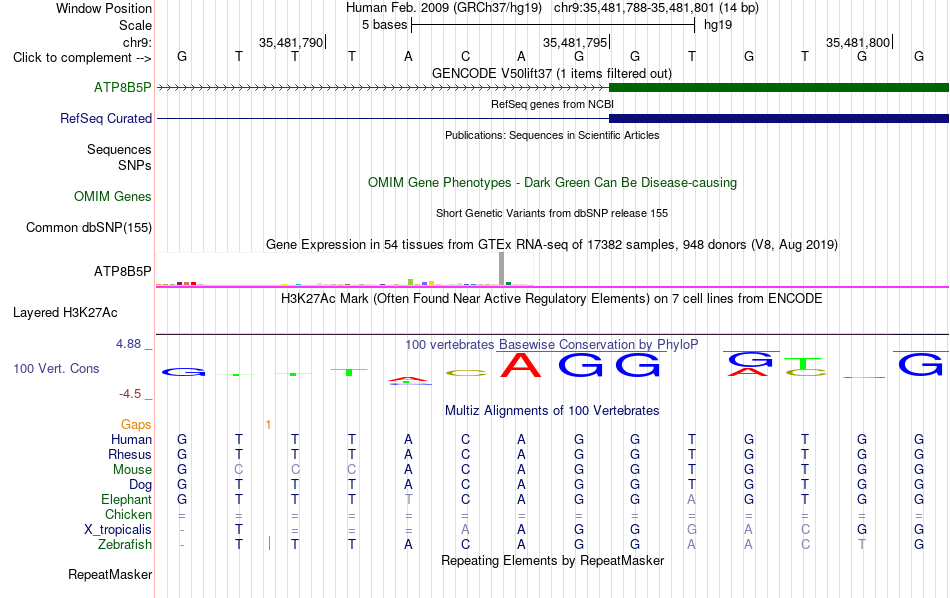Click the GENCODE V50lift37 track title
Image resolution: width=950 pixels, height=598 pixels.
click(552, 73)
